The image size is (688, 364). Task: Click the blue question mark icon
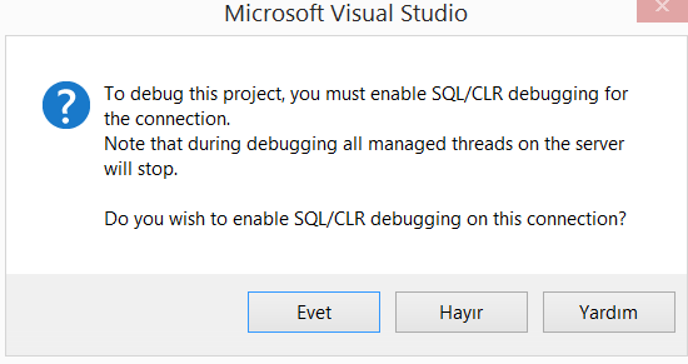tap(66, 105)
